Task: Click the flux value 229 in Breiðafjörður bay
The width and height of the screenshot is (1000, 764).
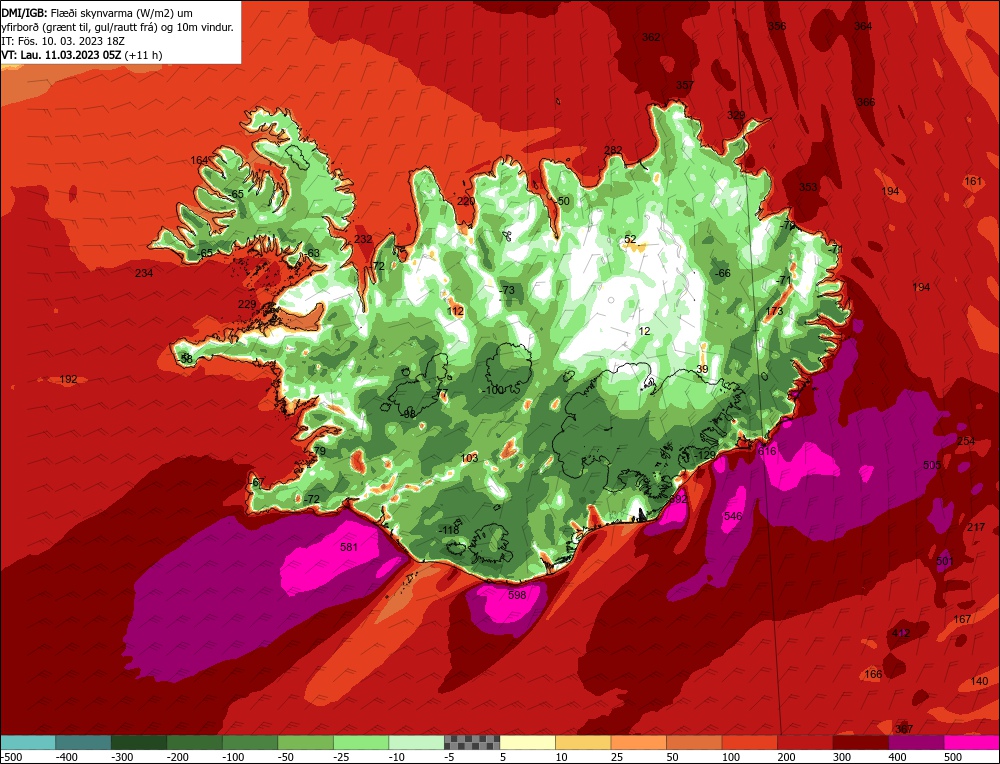Action: click(247, 304)
